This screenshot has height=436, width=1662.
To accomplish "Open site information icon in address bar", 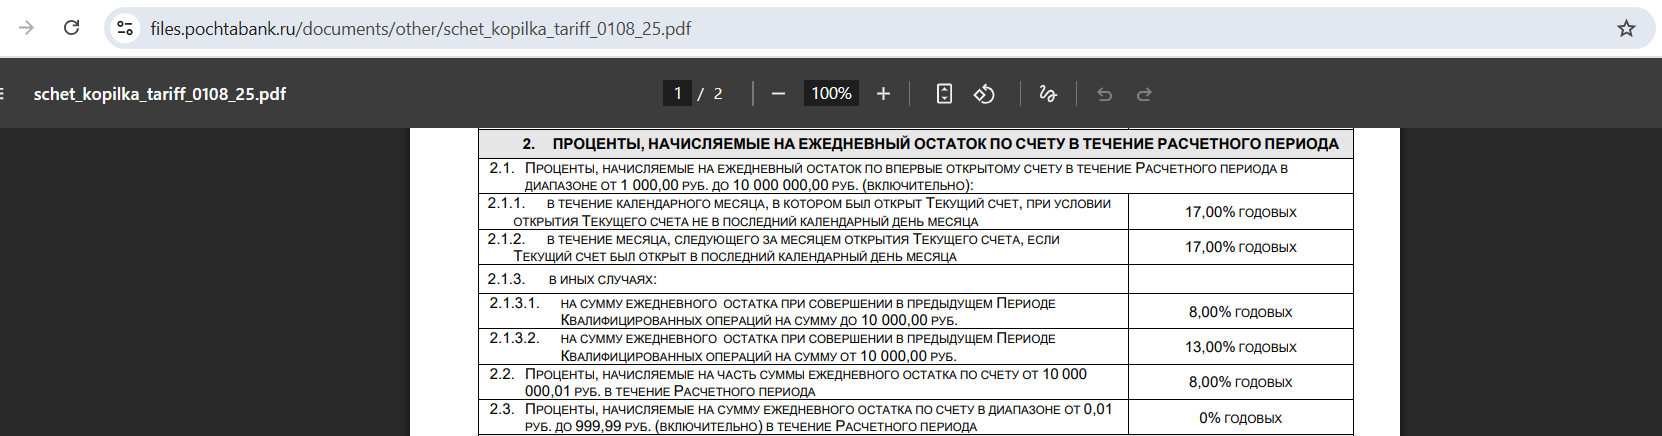I will [125, 28].
